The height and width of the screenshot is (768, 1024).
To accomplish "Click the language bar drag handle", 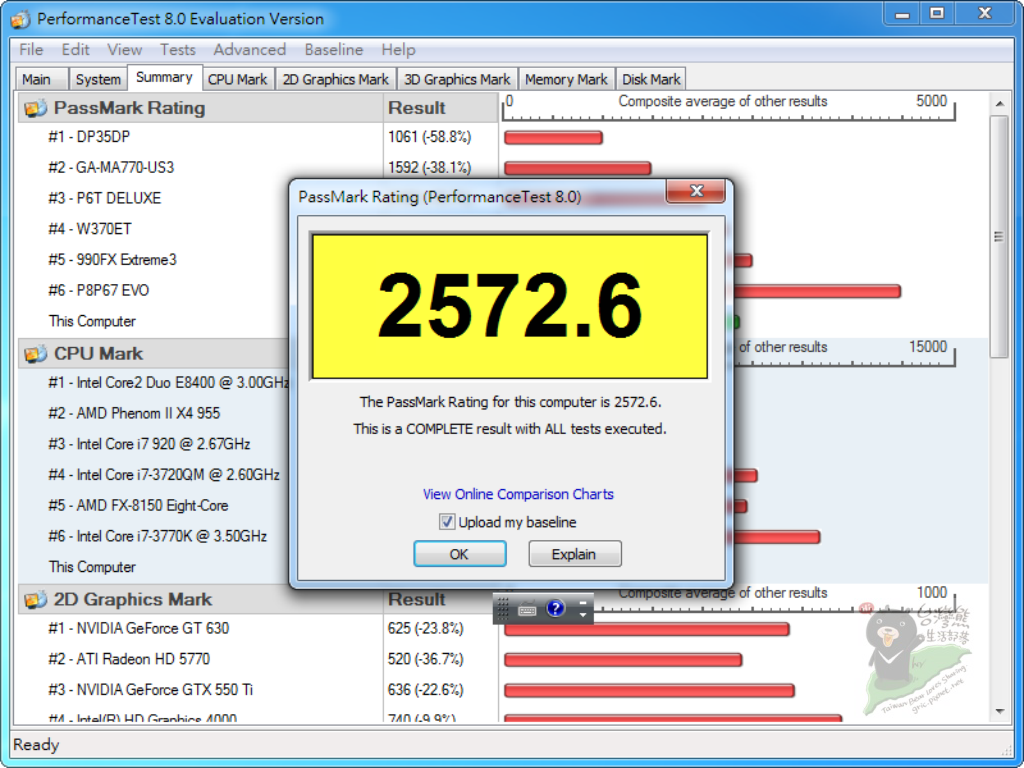I will (503, 608).
